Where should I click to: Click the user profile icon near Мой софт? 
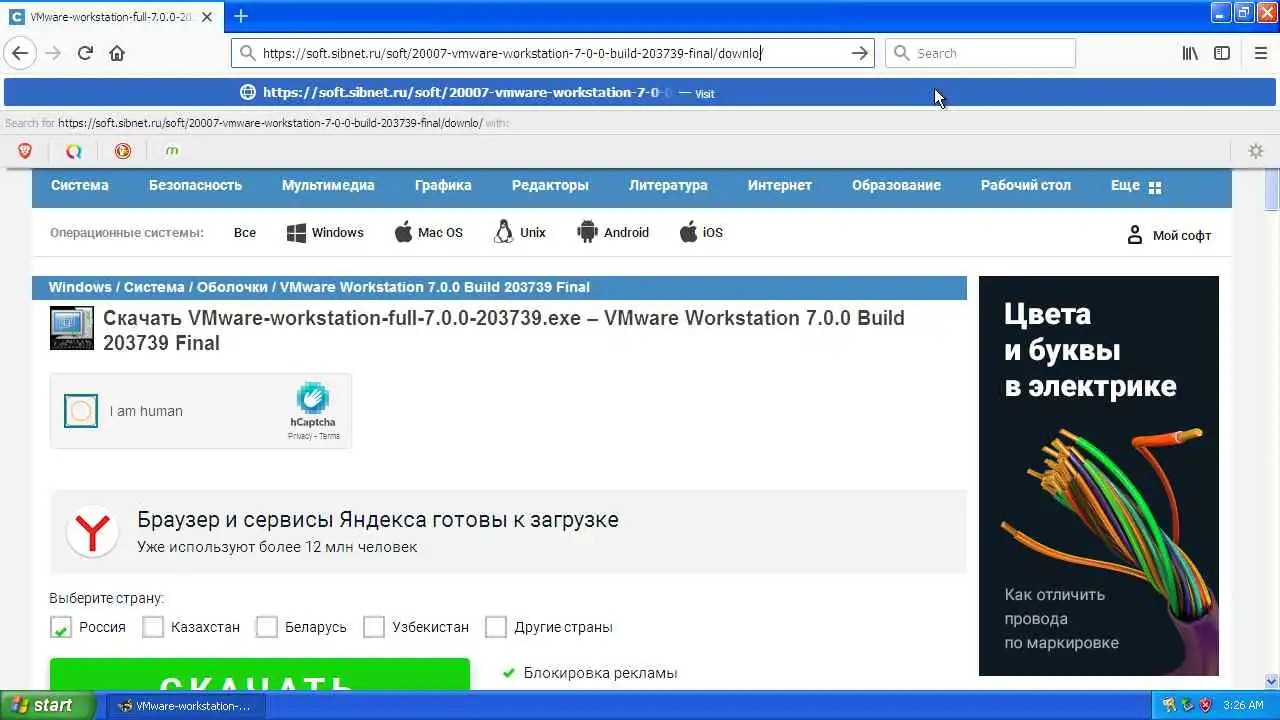[x=1135, y=235]
